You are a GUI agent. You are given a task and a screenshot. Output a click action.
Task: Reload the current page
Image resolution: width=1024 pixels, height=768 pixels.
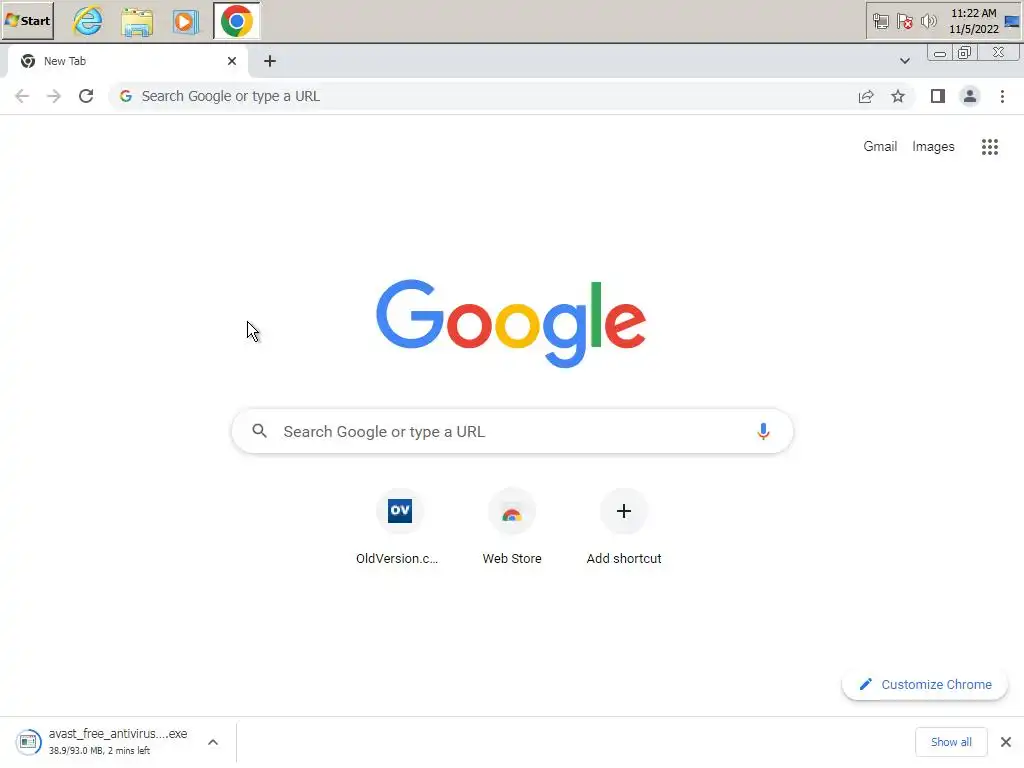[86, 96]
